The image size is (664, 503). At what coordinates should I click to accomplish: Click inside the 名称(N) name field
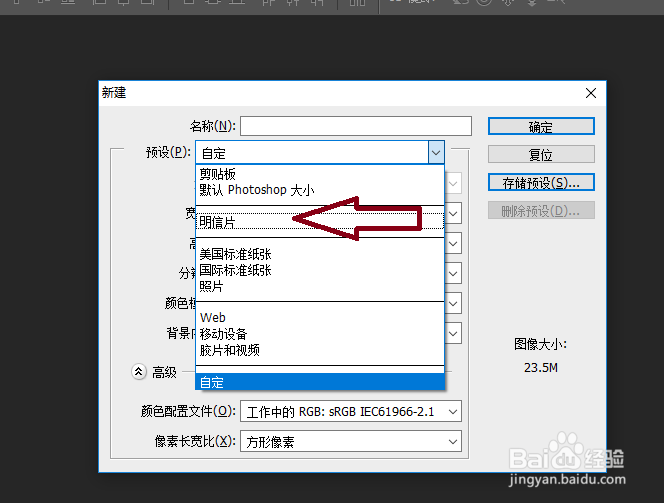coord(356,126)
